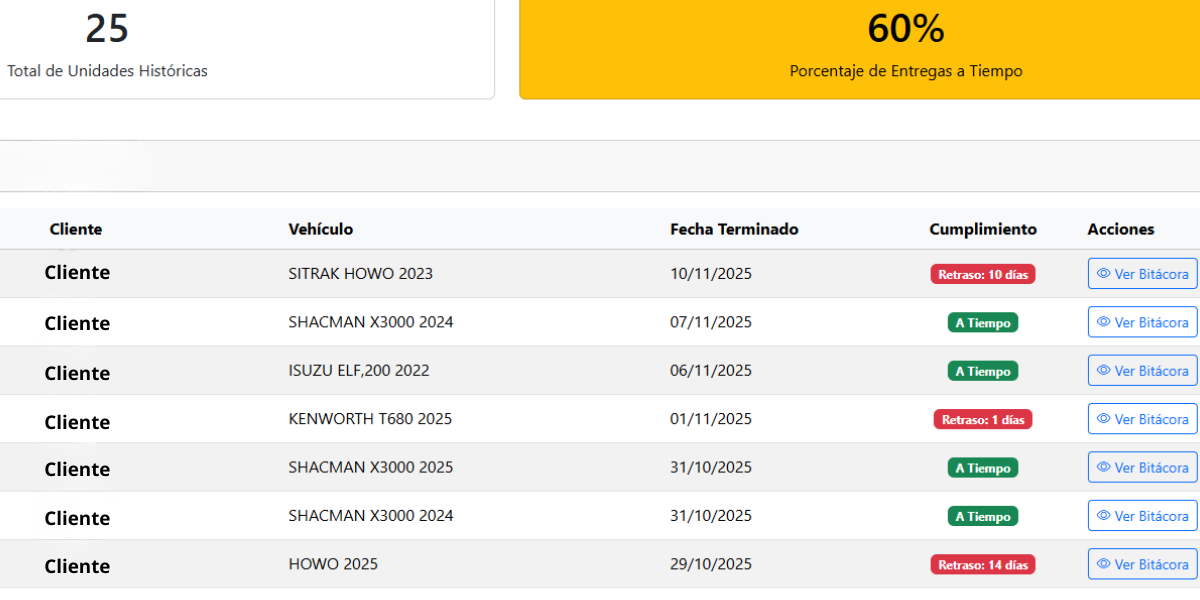Click the 'Retraso: 1 días' badge on KENWORTH row

[x=982, y=419]
